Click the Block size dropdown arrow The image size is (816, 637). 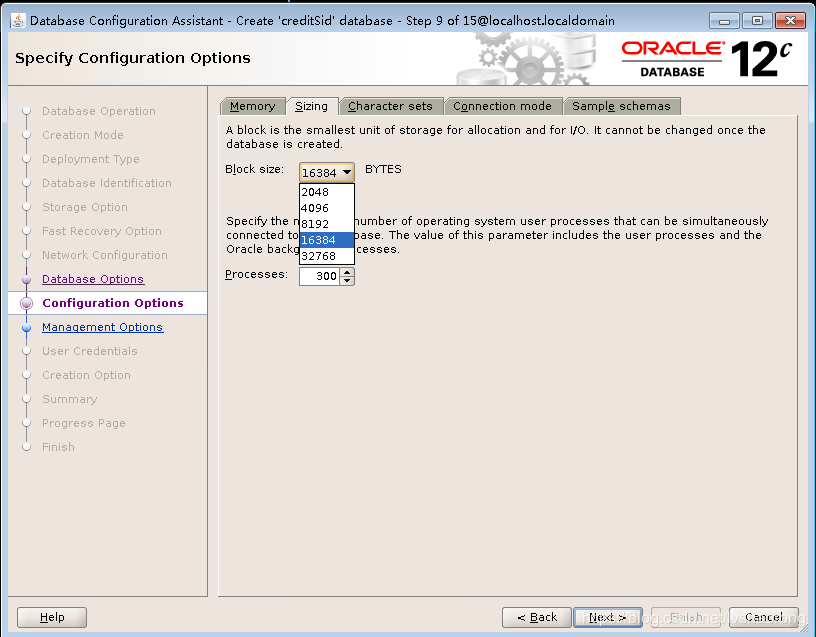click(x=347, y=172)
